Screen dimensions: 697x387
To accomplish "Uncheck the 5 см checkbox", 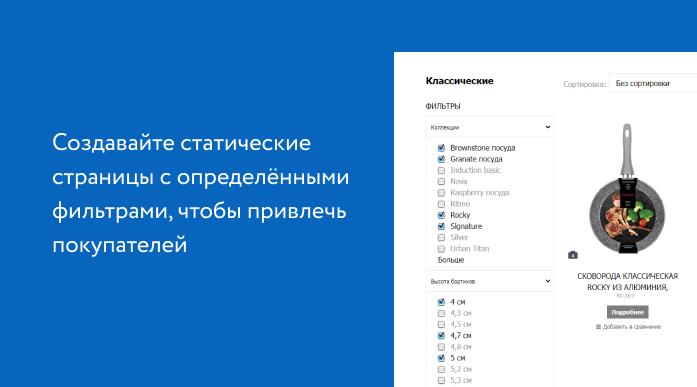I will tap(441, 358).
